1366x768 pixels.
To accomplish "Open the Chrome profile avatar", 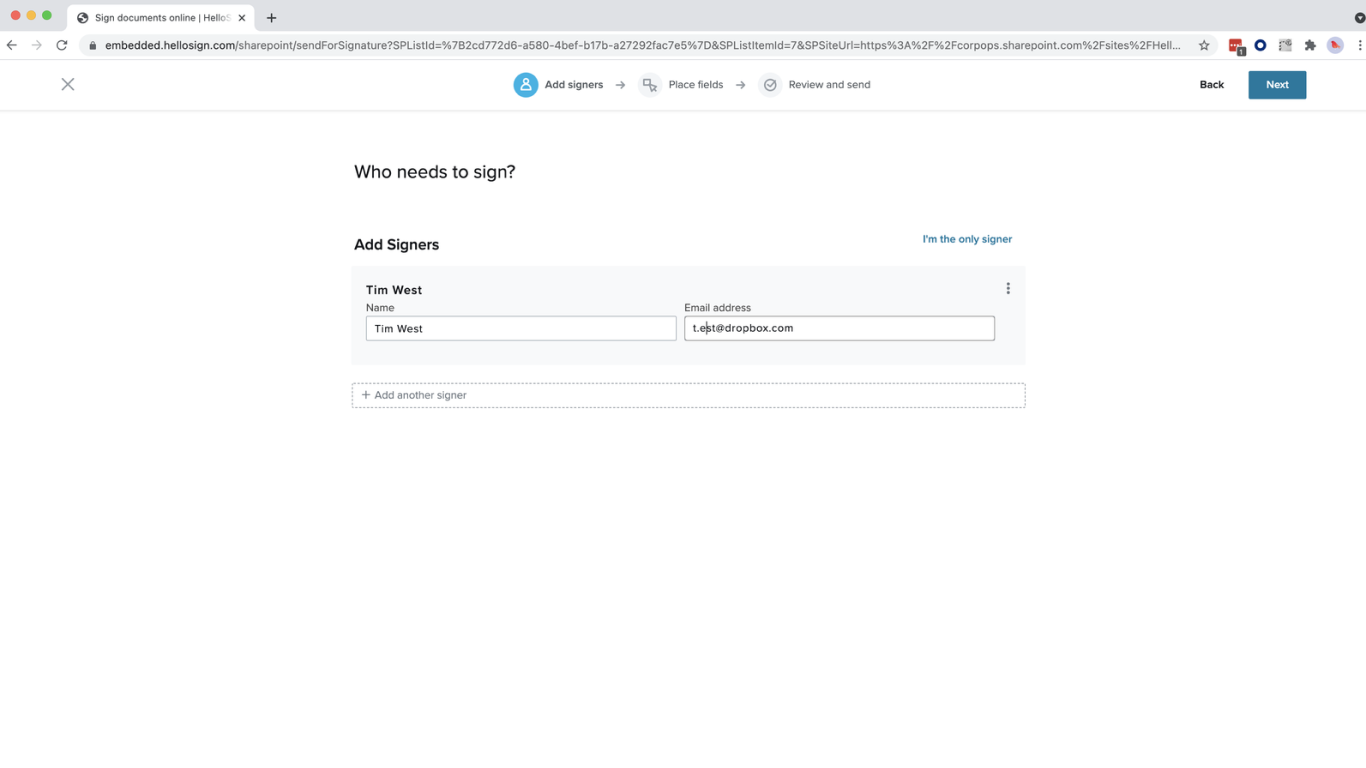I will [1335, 45].
